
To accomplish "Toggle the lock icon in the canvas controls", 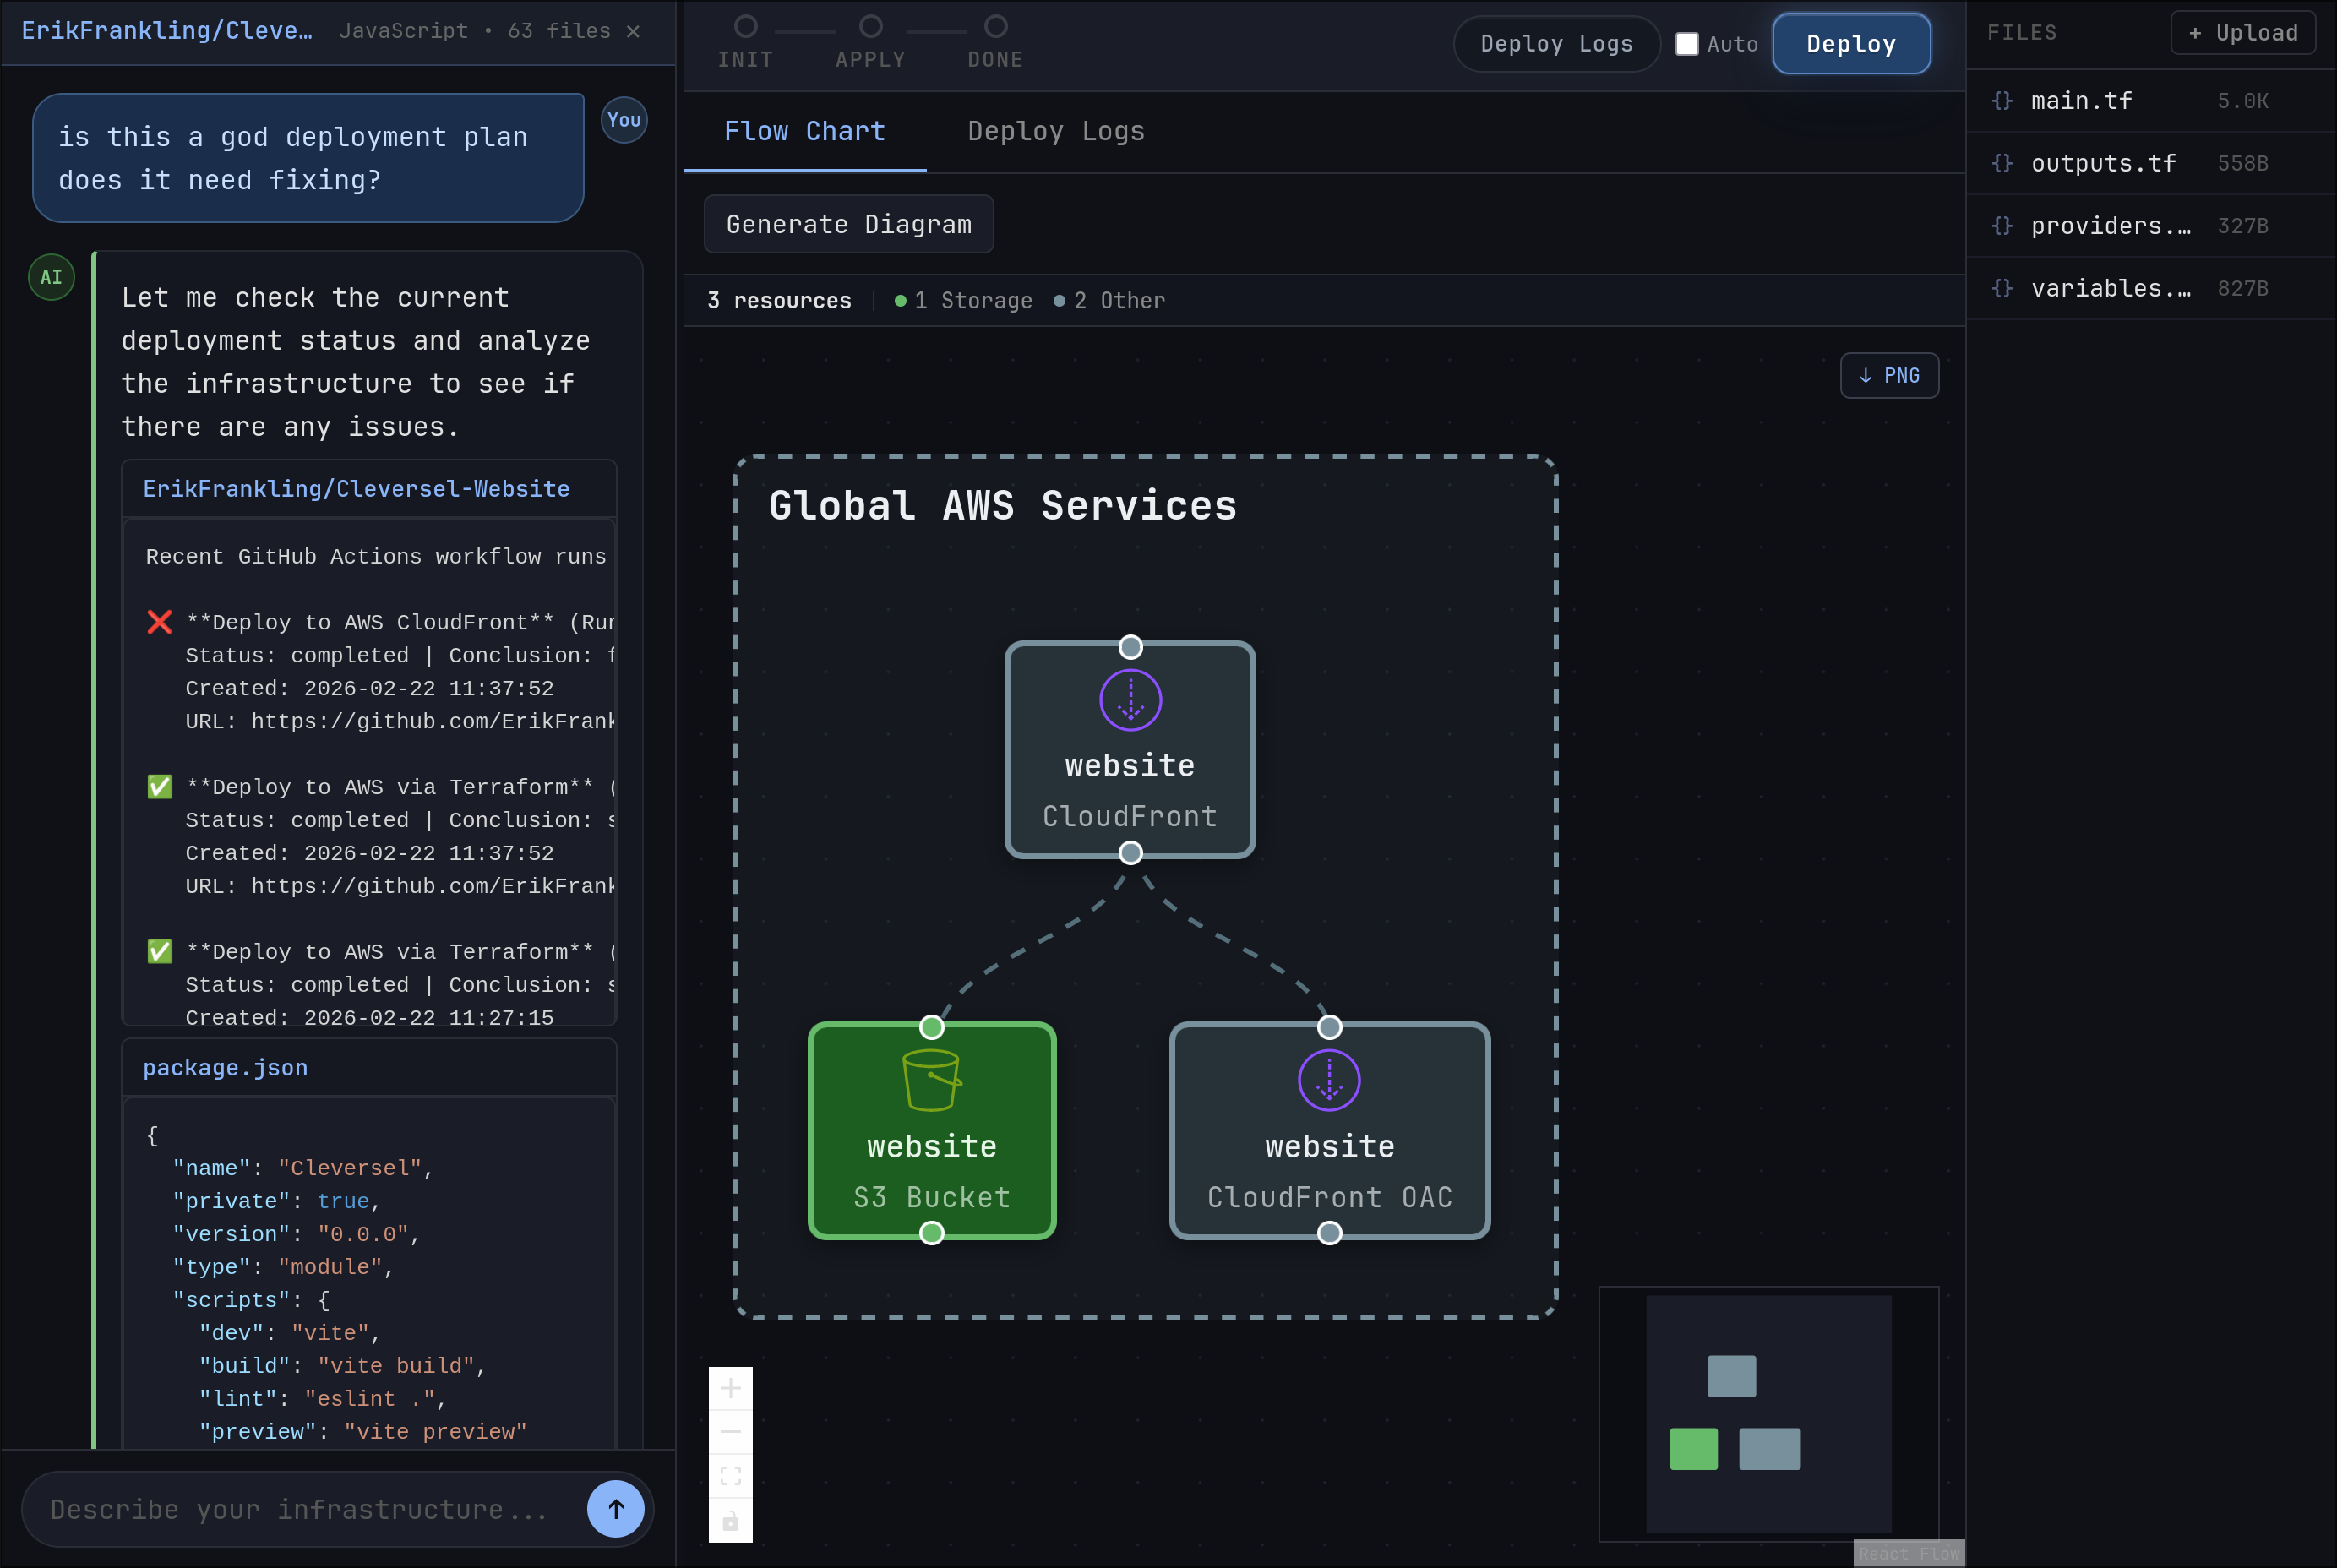I will coord(731,1521).
